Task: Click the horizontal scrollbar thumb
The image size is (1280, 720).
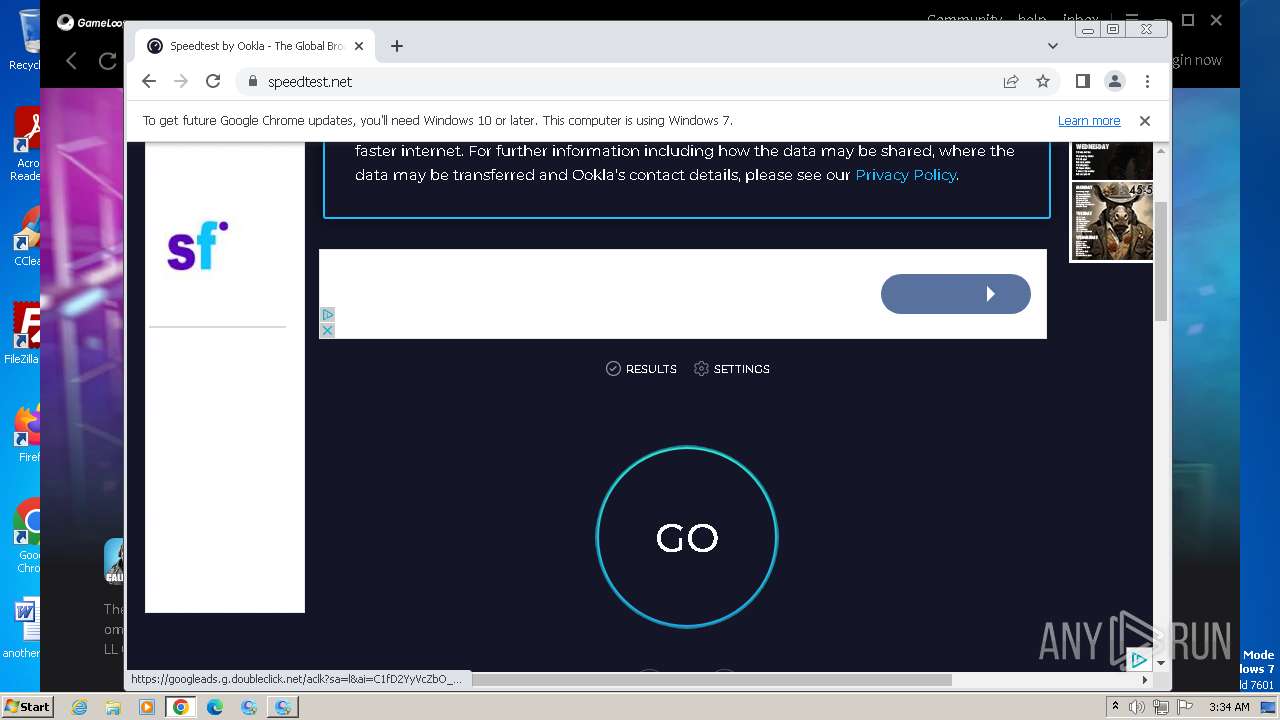Action: [710, 680]
